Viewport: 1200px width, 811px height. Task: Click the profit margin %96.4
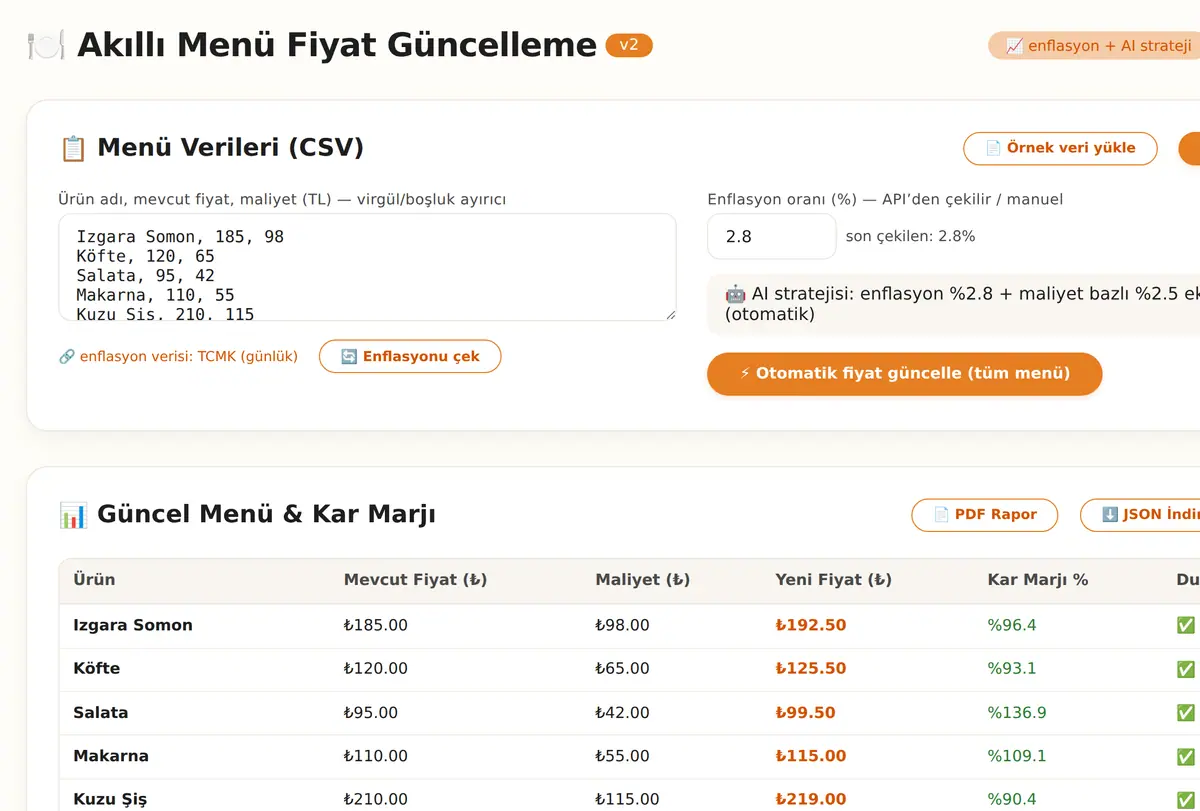coord(1012,625)
